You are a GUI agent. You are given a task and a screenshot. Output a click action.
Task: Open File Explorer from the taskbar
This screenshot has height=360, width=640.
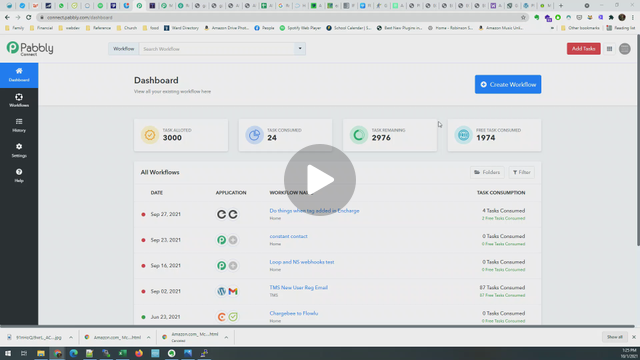(41, 353)
